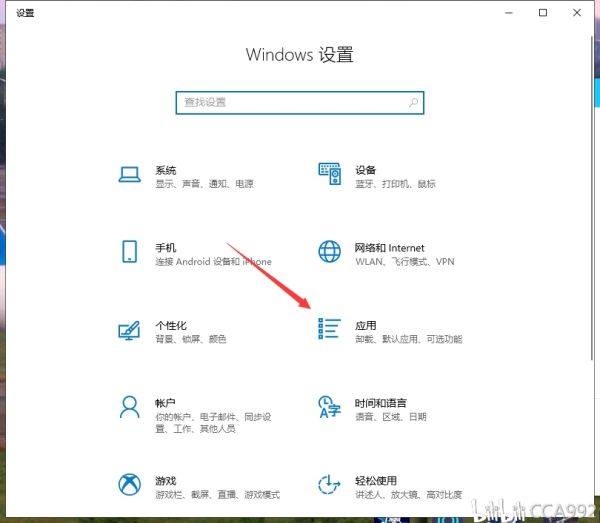Click 游戏栏、截屏、直播、游戏模式 text
Viewport: 600px width, 523px height.
click(217, 495)
